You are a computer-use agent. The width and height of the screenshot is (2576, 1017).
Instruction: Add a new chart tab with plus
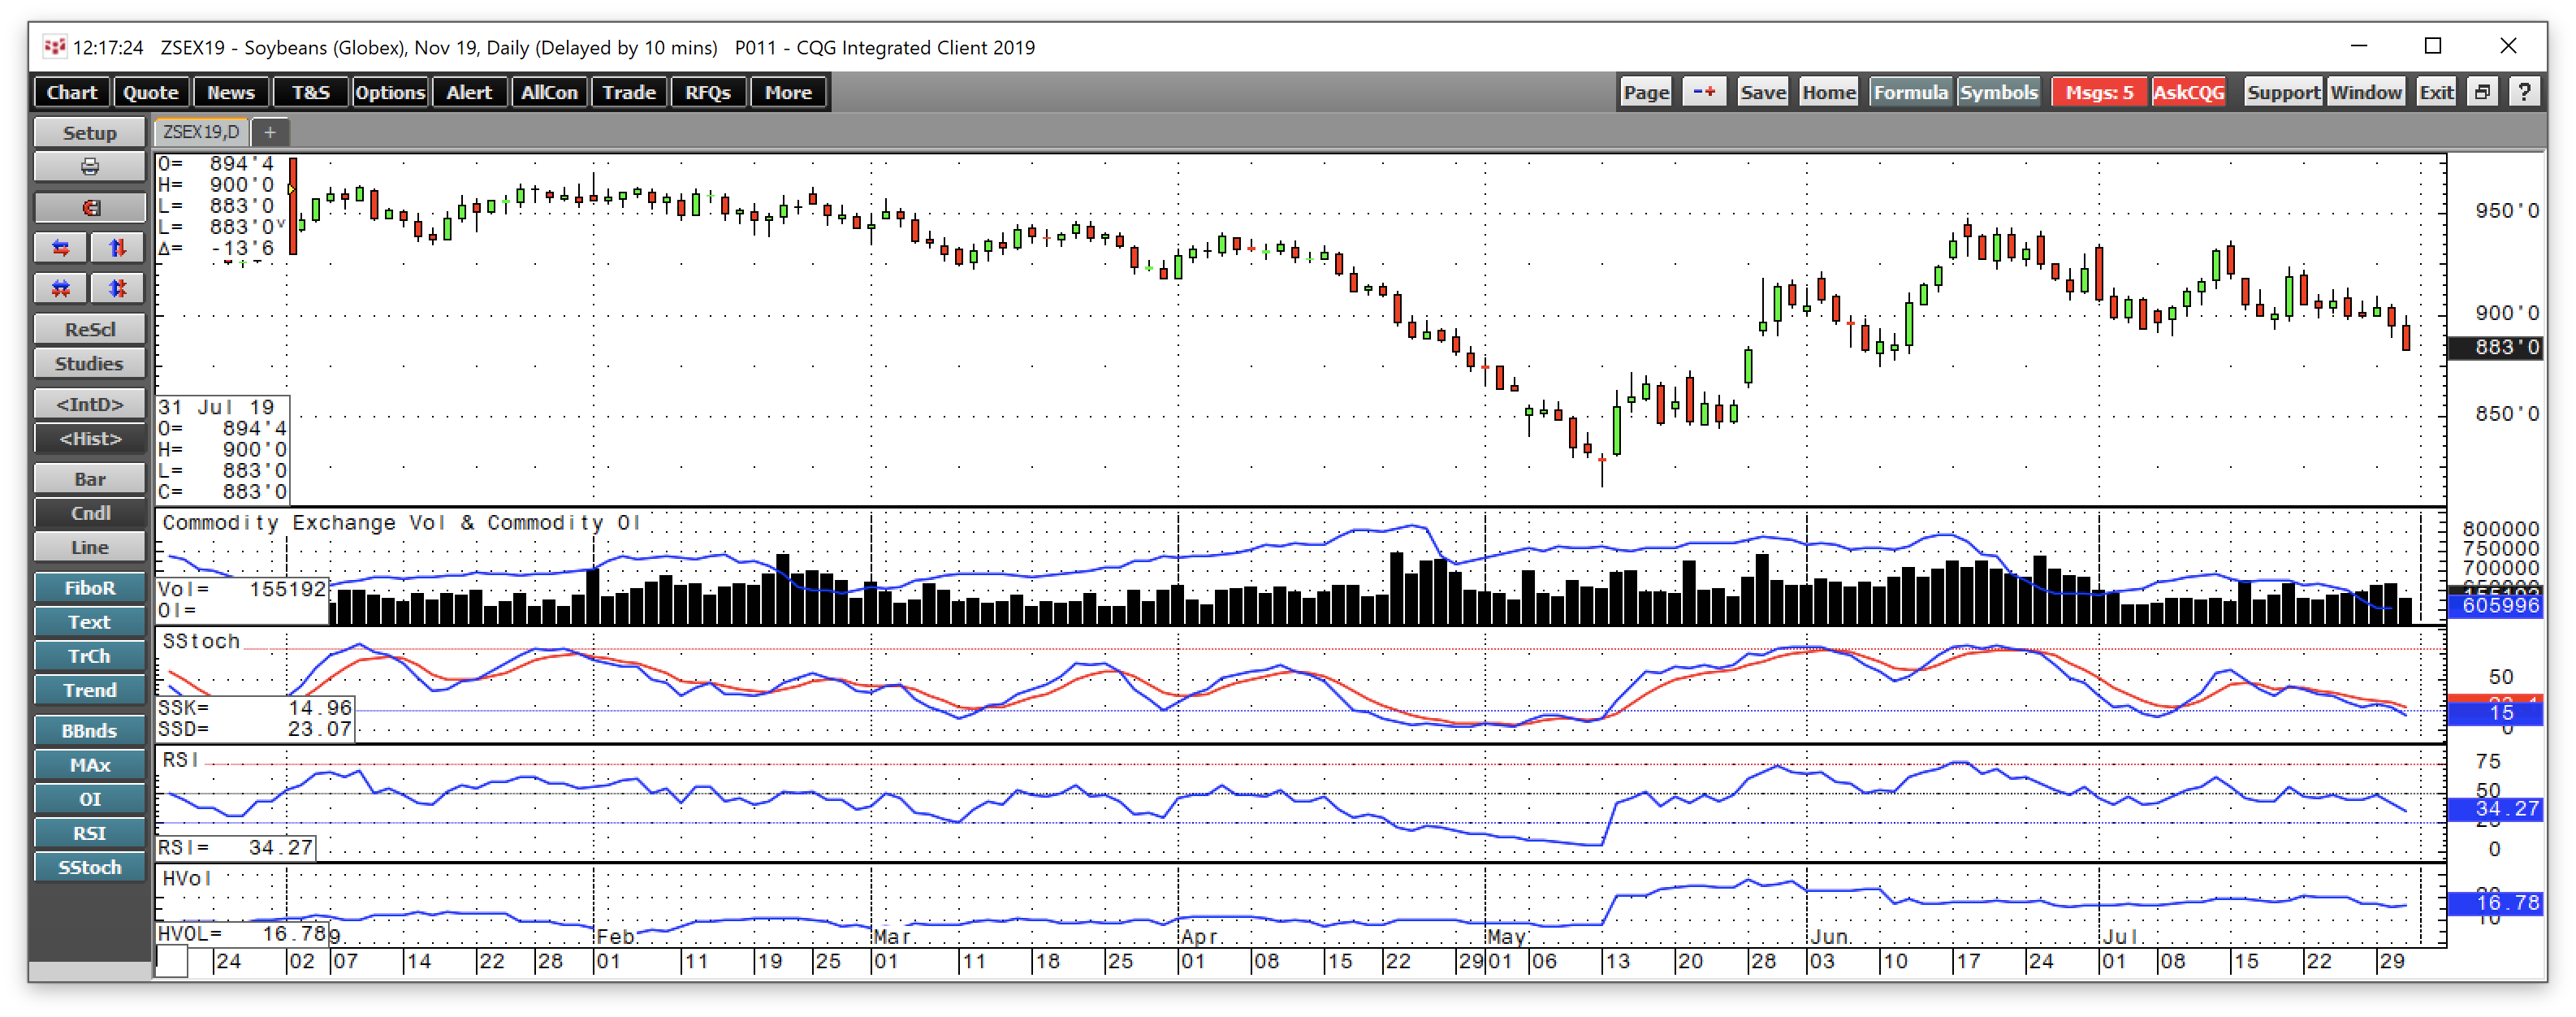269,132
